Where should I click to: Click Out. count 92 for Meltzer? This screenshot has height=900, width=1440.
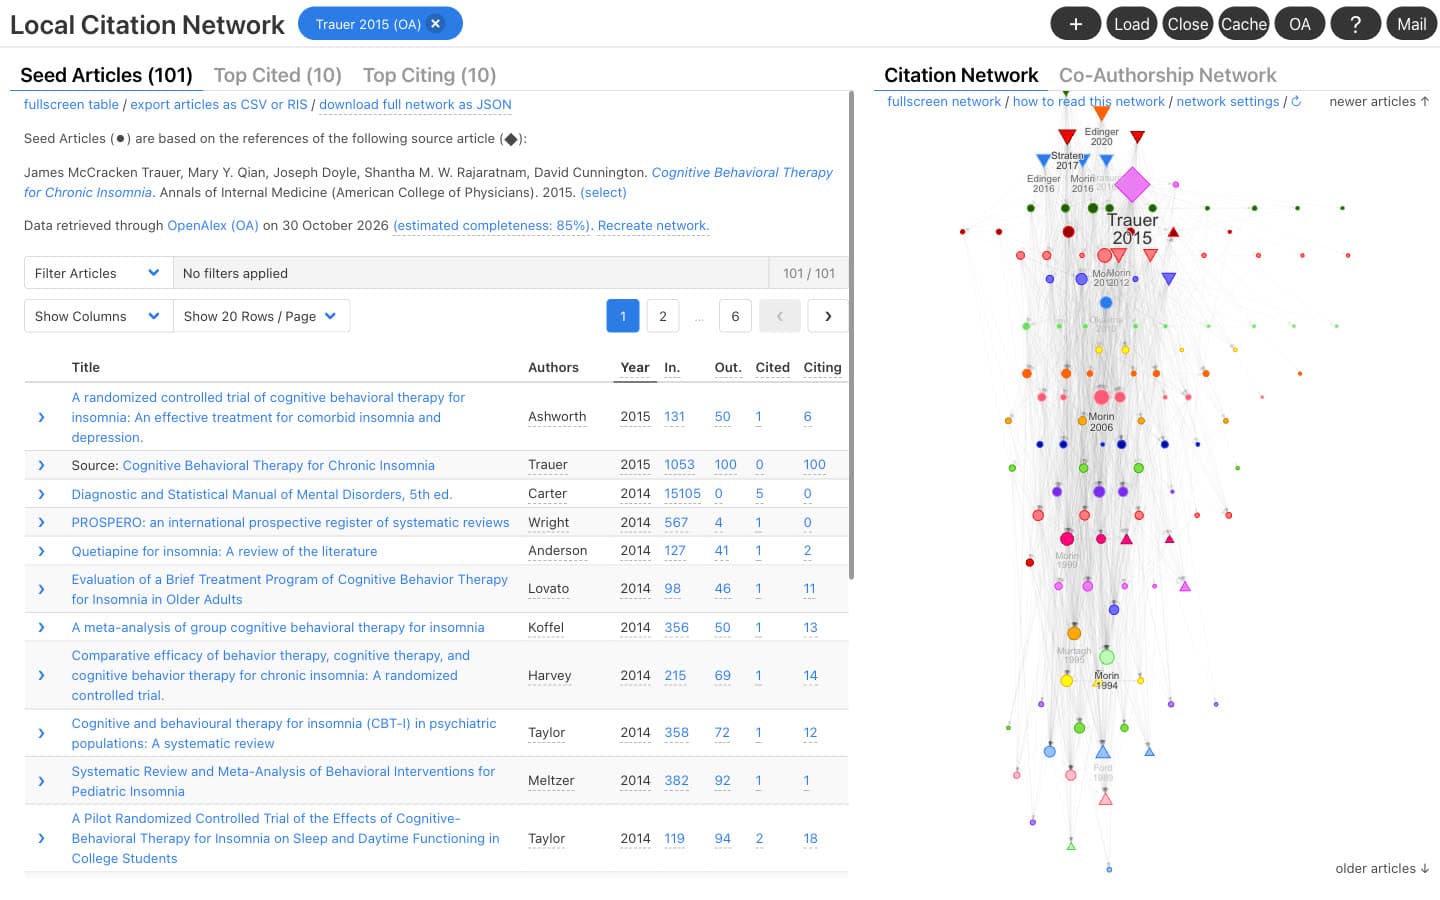point(722,781)
